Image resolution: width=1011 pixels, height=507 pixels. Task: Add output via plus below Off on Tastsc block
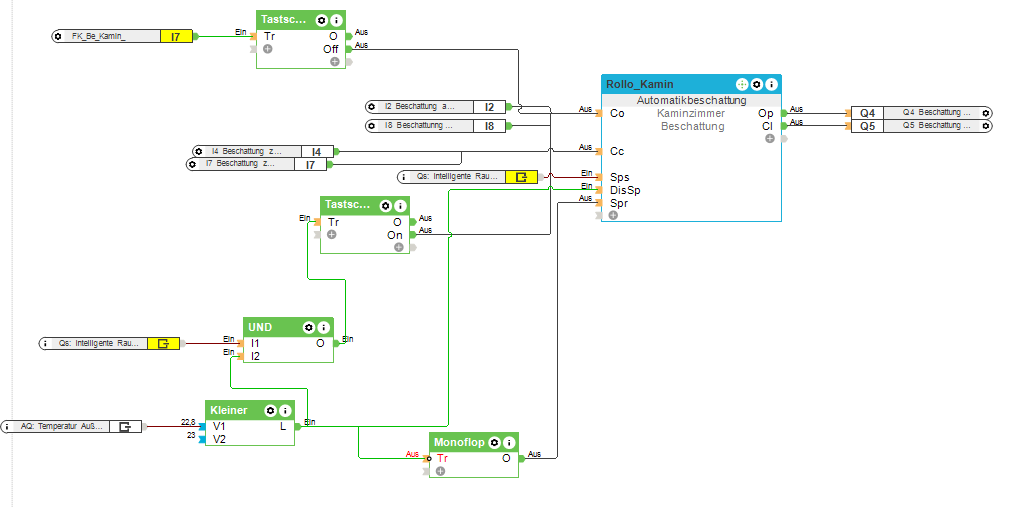click(x=335, y=62)
